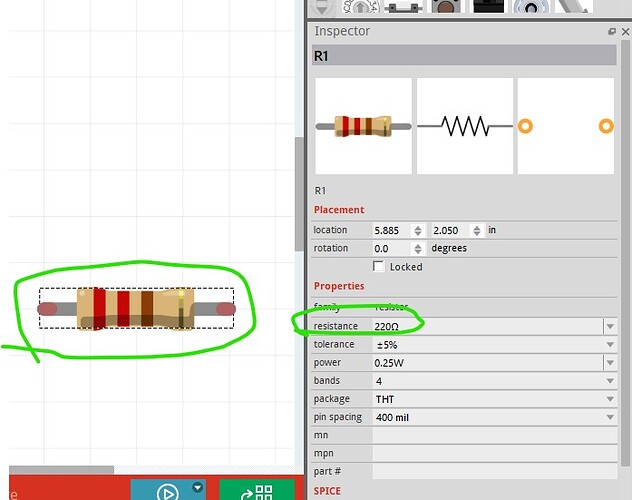The image size is (632, 500).
Task: Open the pin spacing 400 mil dropdown
Action: (x=609, y=417)
